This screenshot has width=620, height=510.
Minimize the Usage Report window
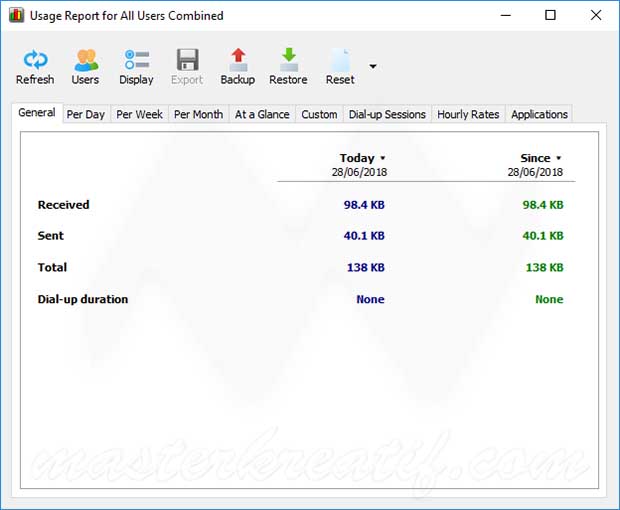tap(506, 15)
